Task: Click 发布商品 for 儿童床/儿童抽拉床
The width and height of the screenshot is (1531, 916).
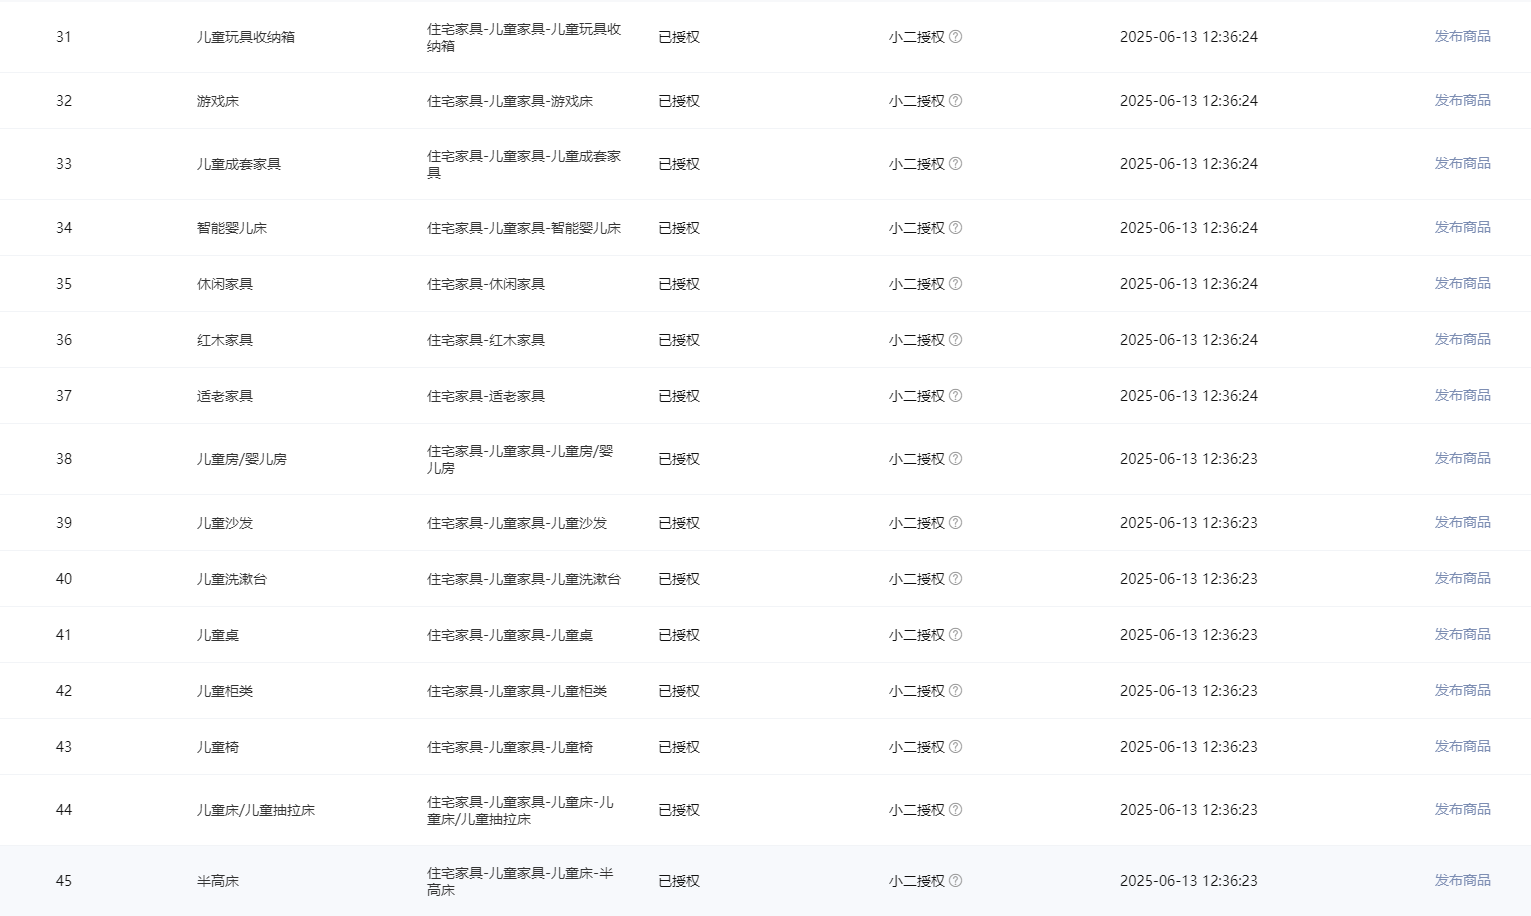Action: [x=1462, y=809]
